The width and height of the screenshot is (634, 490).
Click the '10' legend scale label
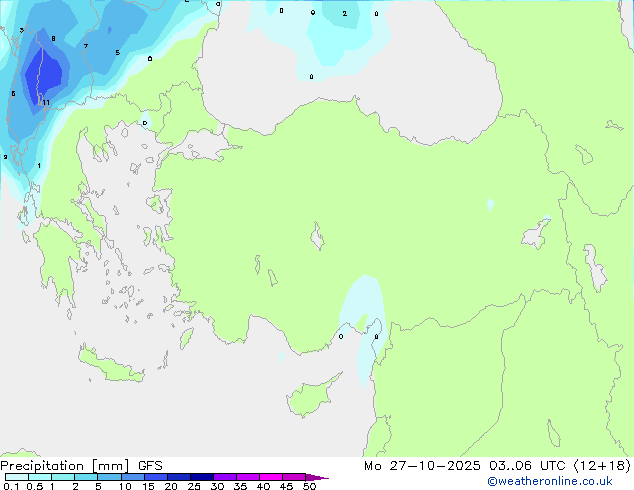coord(125,486)
